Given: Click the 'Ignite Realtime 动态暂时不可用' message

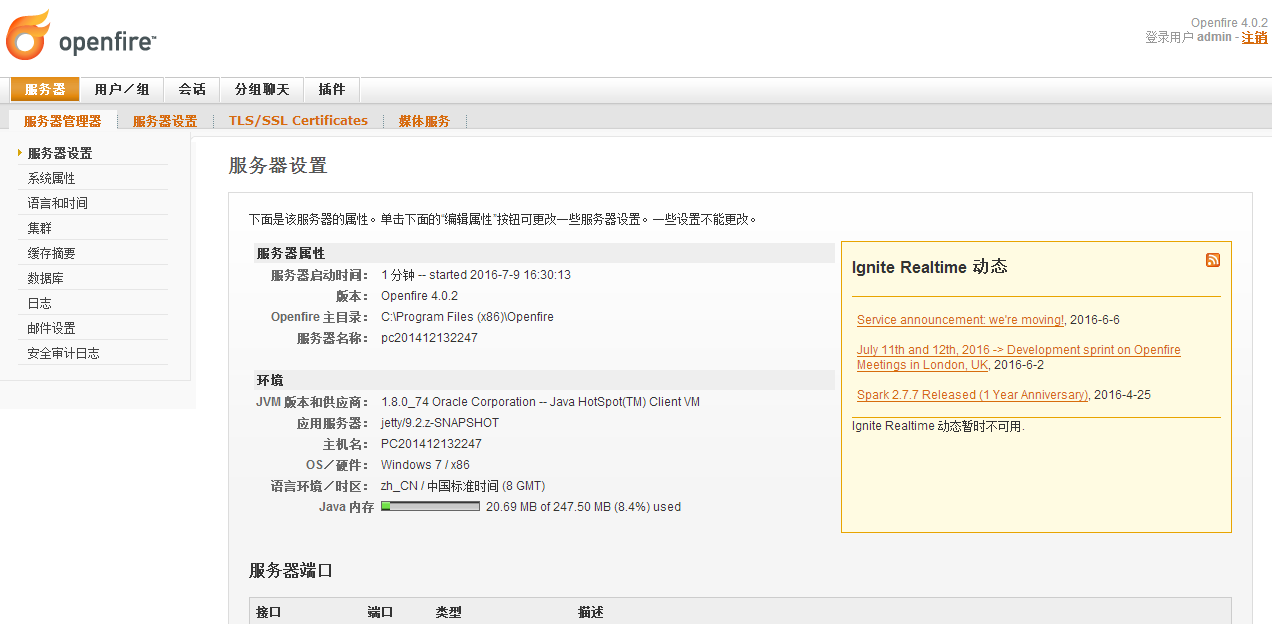Looking at the screenshot, I should 938,426.
